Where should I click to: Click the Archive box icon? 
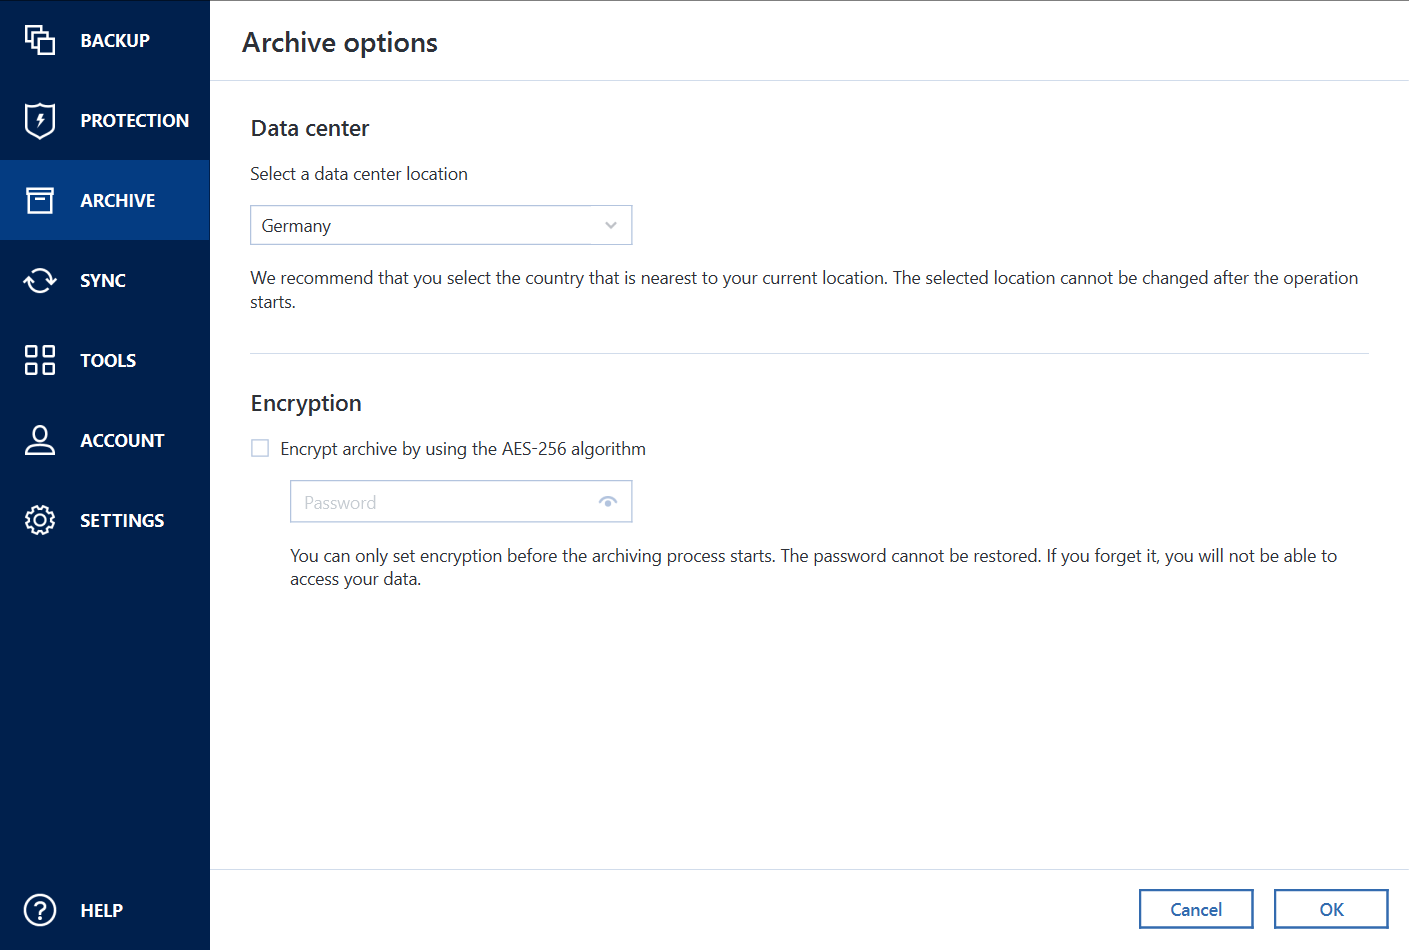pos(40,200)
